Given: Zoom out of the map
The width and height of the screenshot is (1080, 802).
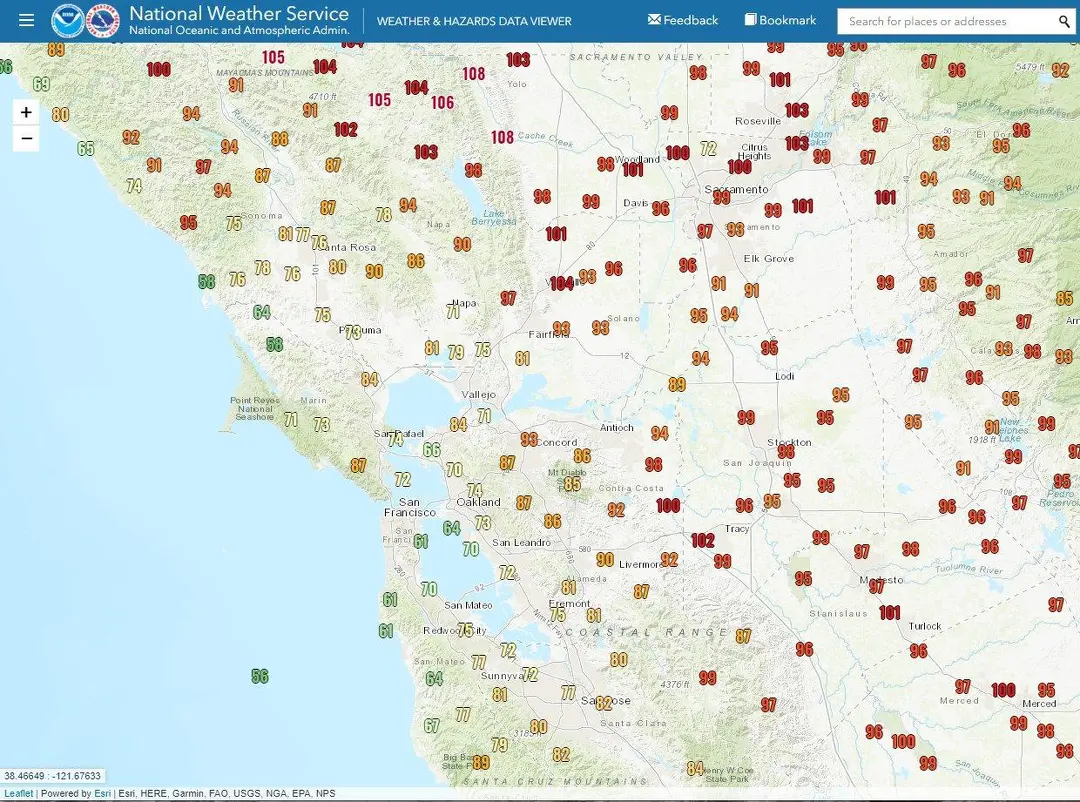Looking at the screenshot, I should click(x=26, y=138).
